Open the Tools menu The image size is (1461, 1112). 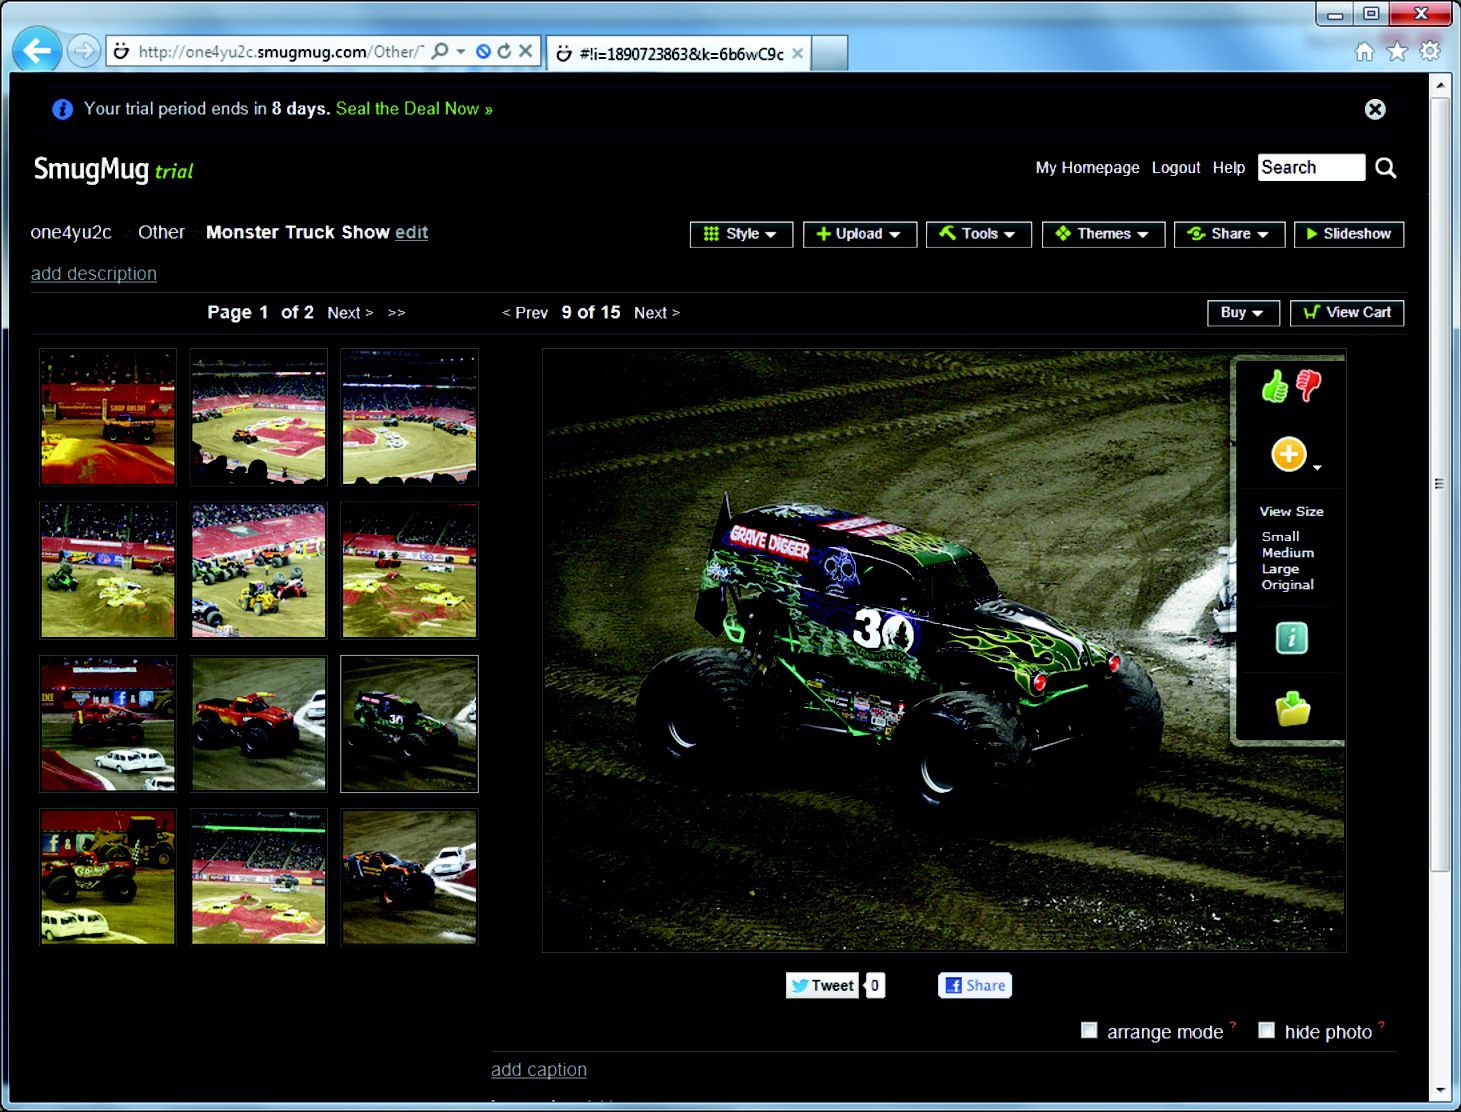(978, 234)
